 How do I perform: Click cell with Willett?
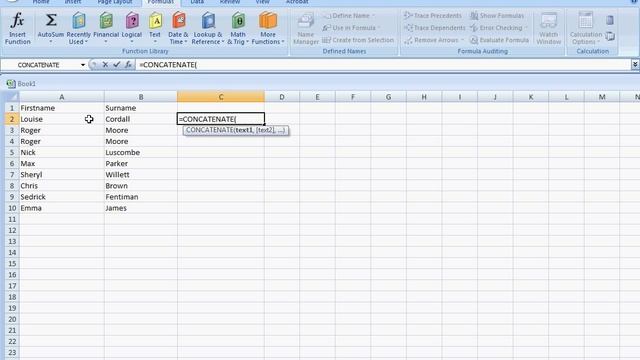coord(141,175)
